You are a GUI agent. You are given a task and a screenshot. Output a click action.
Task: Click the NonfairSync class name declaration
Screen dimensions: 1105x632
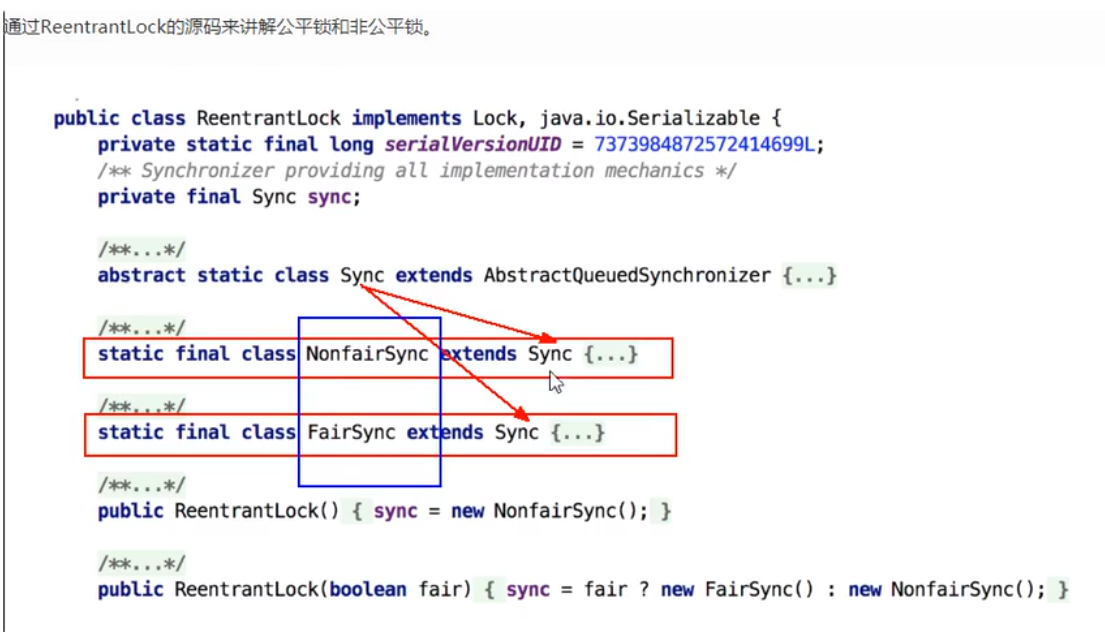click(366, 354)
